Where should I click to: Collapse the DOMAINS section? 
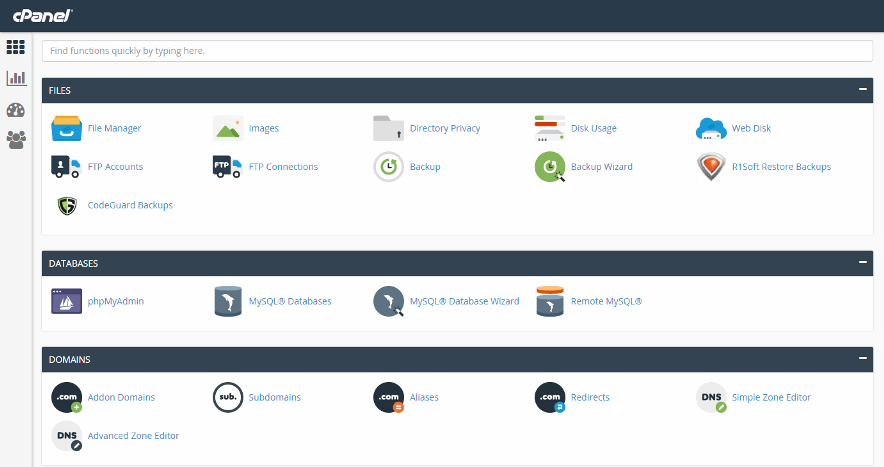863,358
